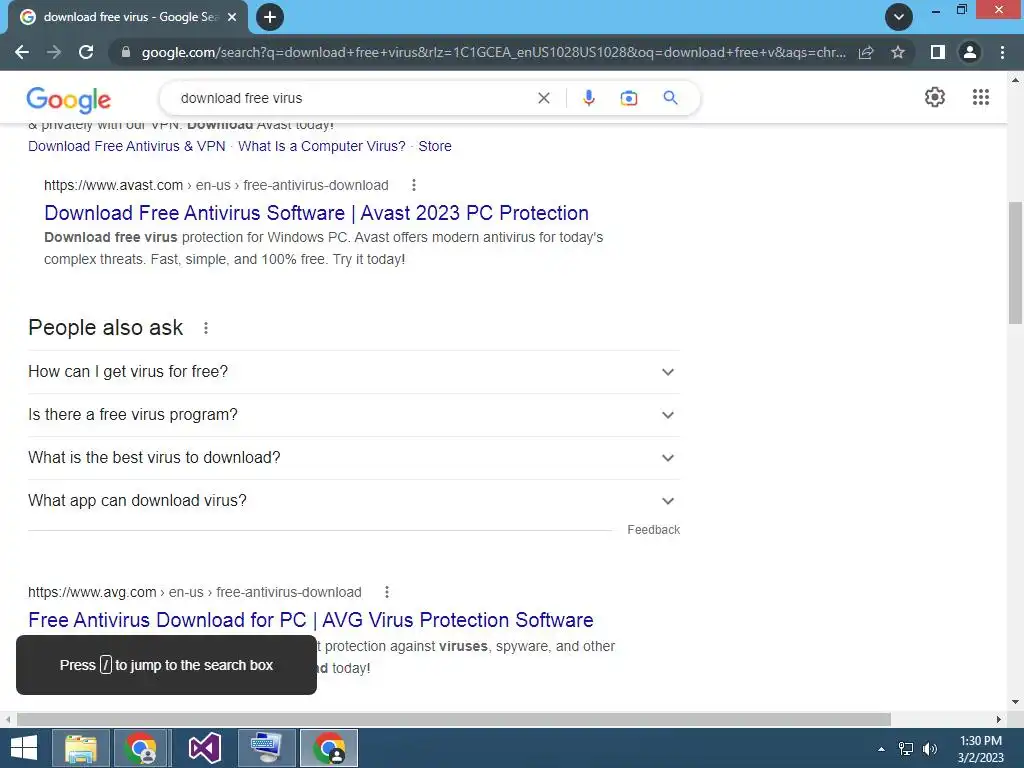Share this page icon in address bar
This screenshot has width=1024, height=768.
pos(866,52)
